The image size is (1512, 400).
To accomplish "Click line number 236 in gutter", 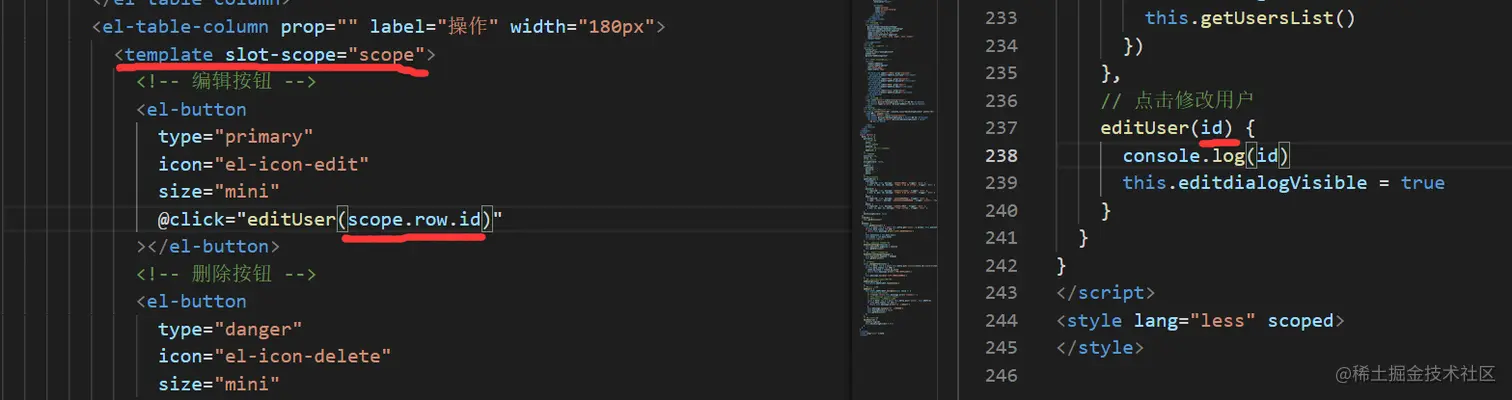I will pos(1001,101).
